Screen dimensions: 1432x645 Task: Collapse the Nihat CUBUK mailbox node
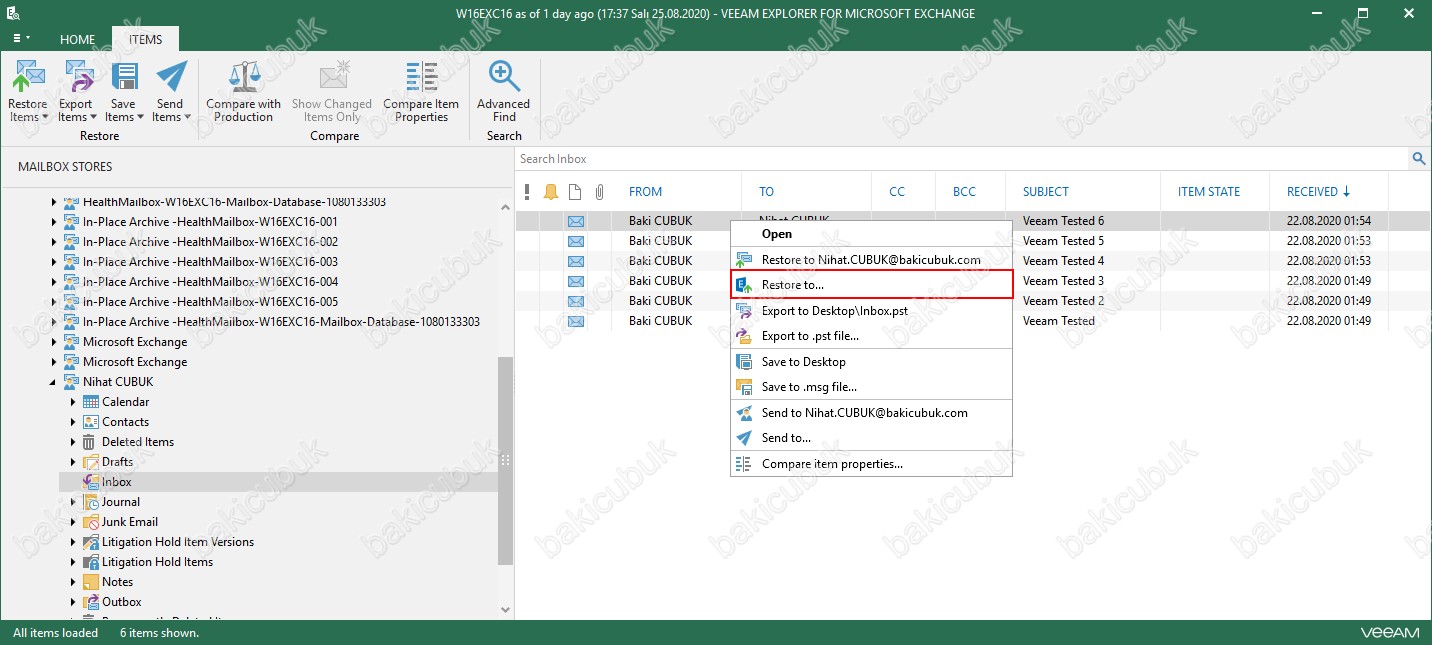[53, 382]
